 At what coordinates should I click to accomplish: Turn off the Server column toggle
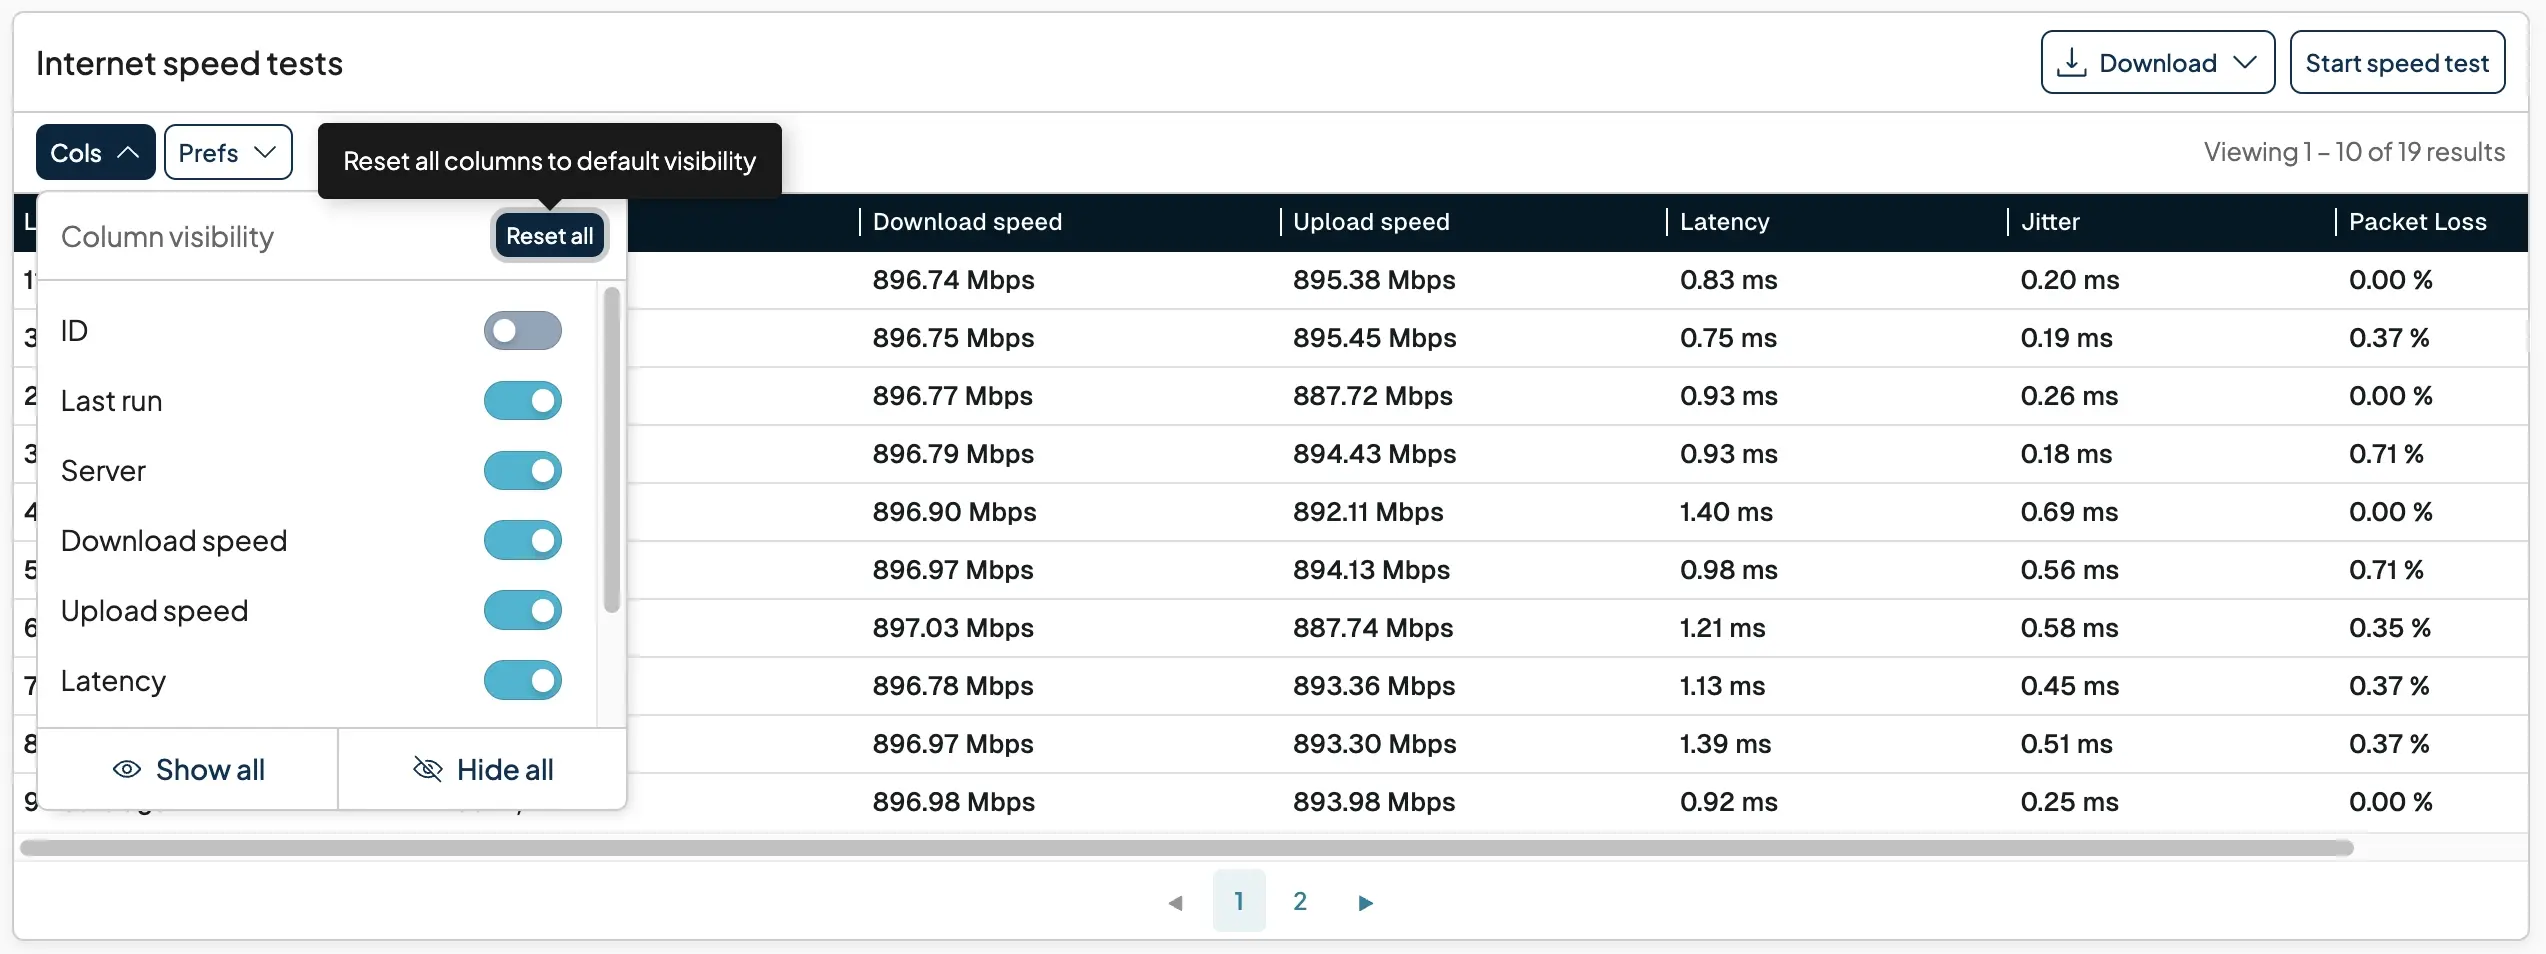tap(522, 471)
